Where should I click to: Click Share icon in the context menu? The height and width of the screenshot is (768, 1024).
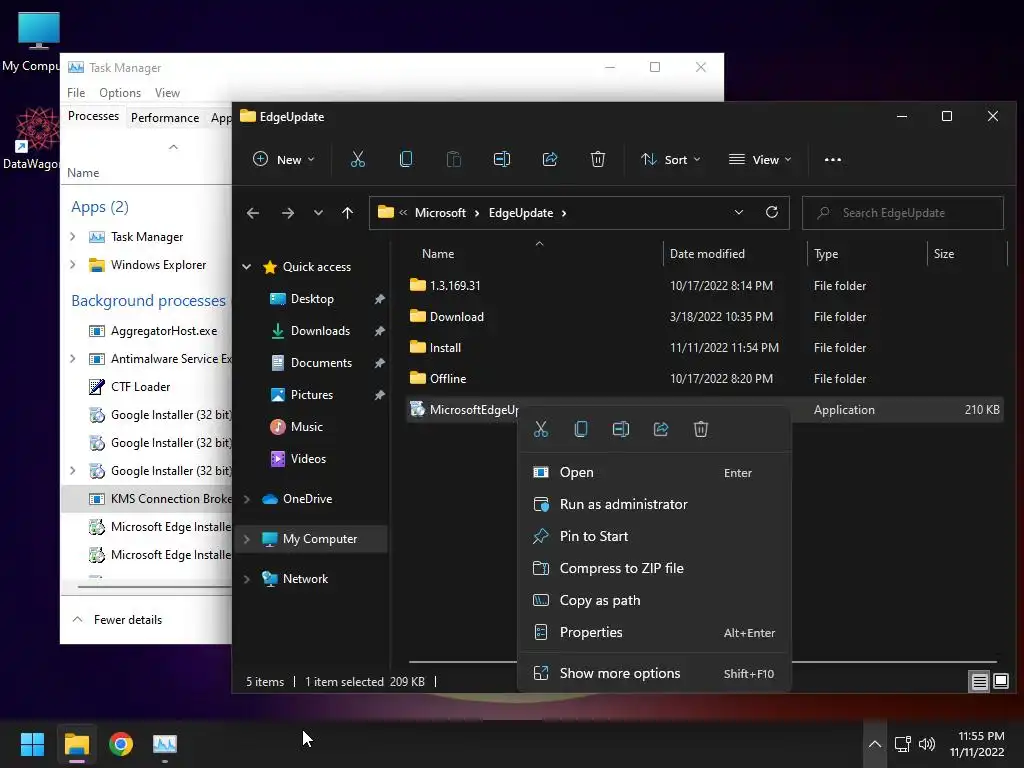[x=661, y=429]
